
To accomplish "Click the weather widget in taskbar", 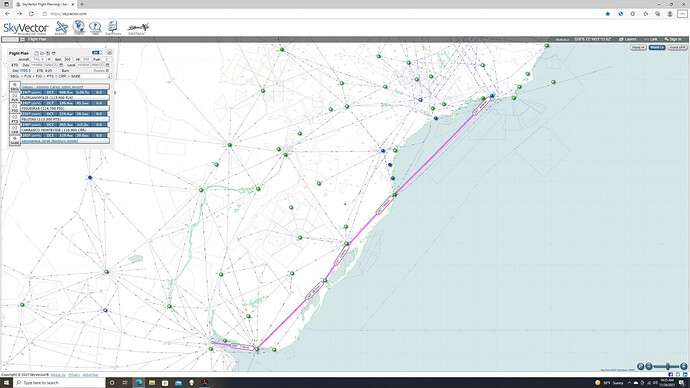I will pos(609,383).
